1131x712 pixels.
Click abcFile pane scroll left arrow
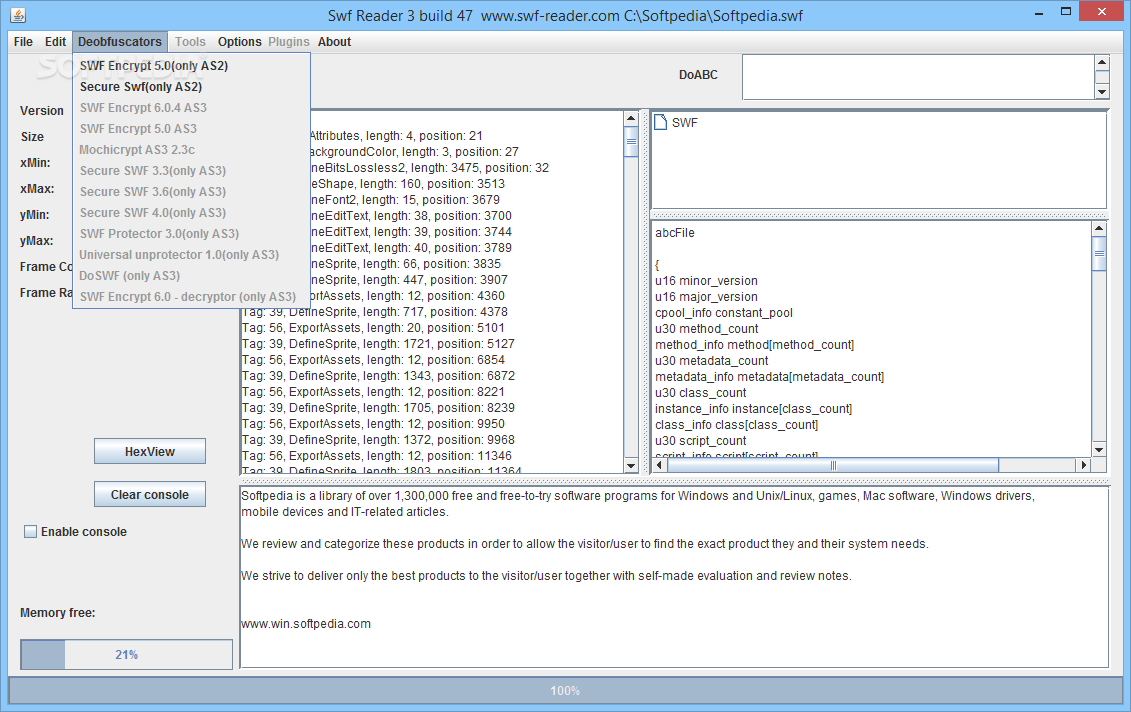659,465
